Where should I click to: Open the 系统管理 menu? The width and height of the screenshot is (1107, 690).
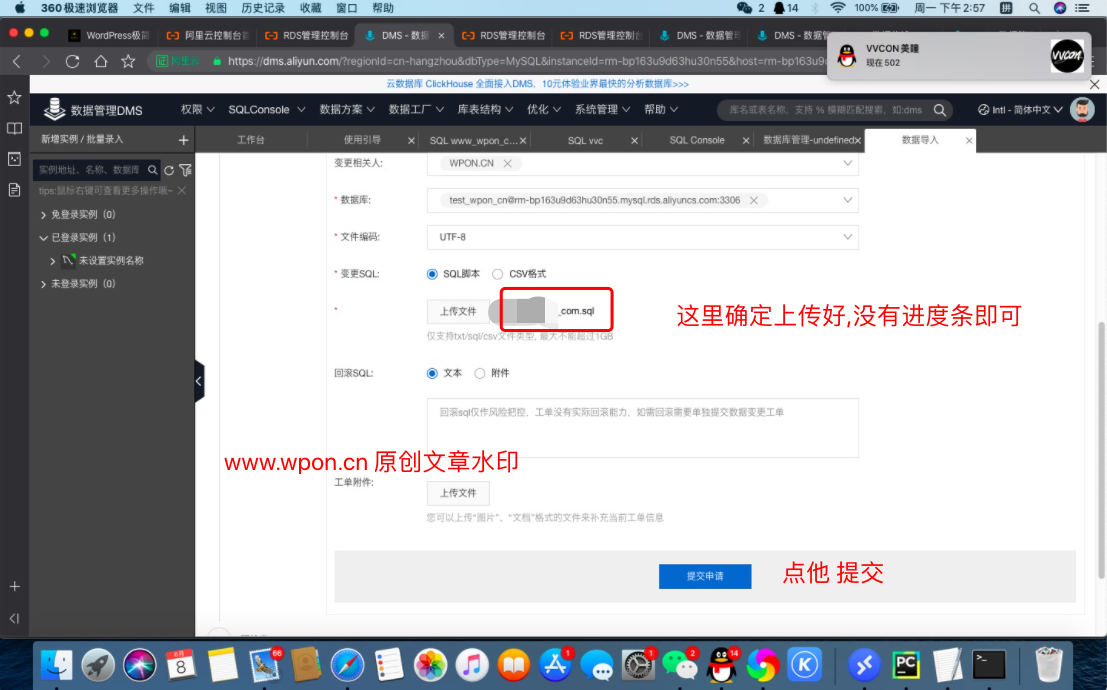(602, 109)
